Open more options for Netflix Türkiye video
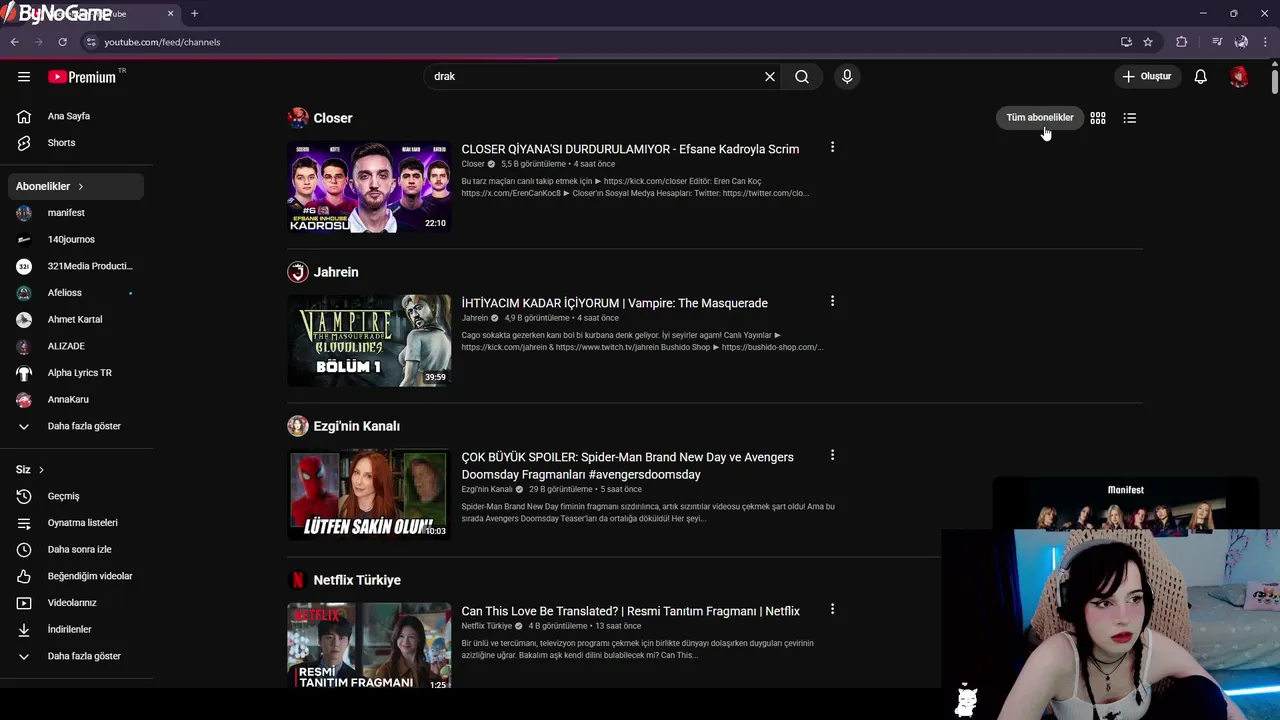Image resolution: width=1280 pixels, height=720 pixels. click(832, 609)
